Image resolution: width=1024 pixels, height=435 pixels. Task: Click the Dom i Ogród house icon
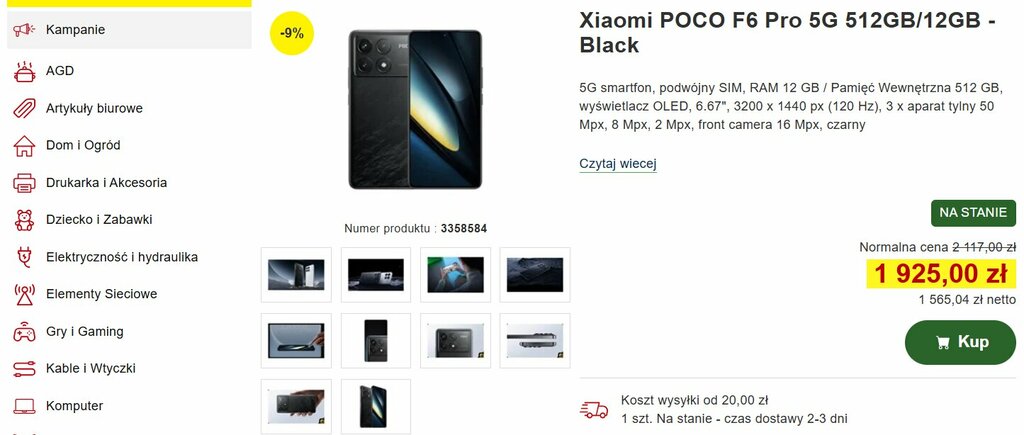click(x=24, y=146)
